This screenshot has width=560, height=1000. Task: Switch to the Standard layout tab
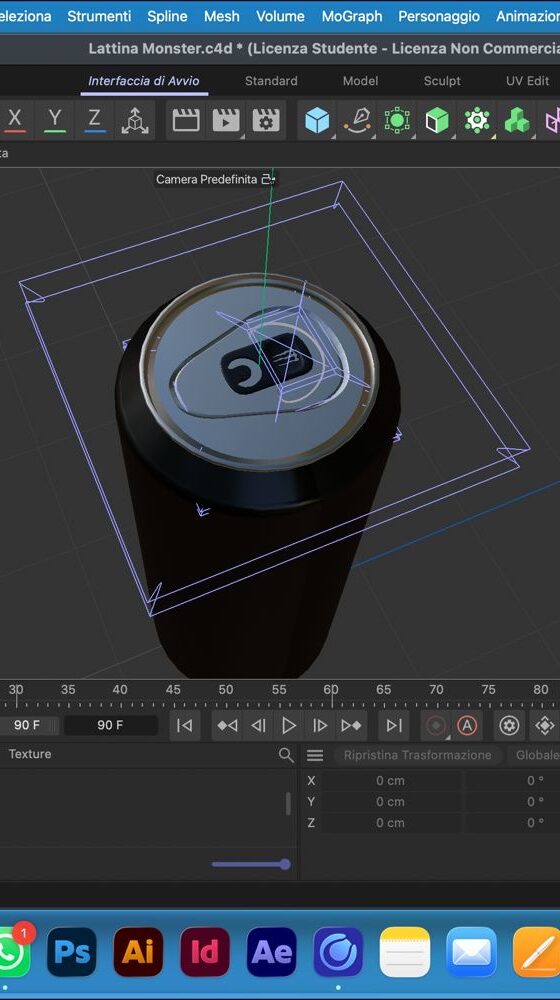tap(271, 81)
